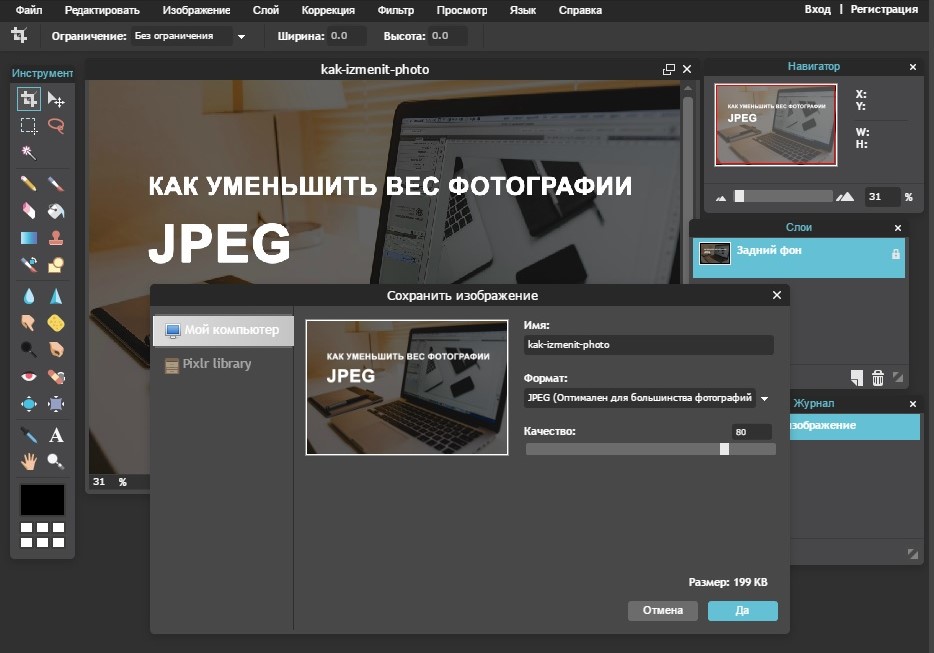The width and height of the screenshot is (934, 653).
Task: Open the black foreground color swatch
Action: [x=42, y=499]
